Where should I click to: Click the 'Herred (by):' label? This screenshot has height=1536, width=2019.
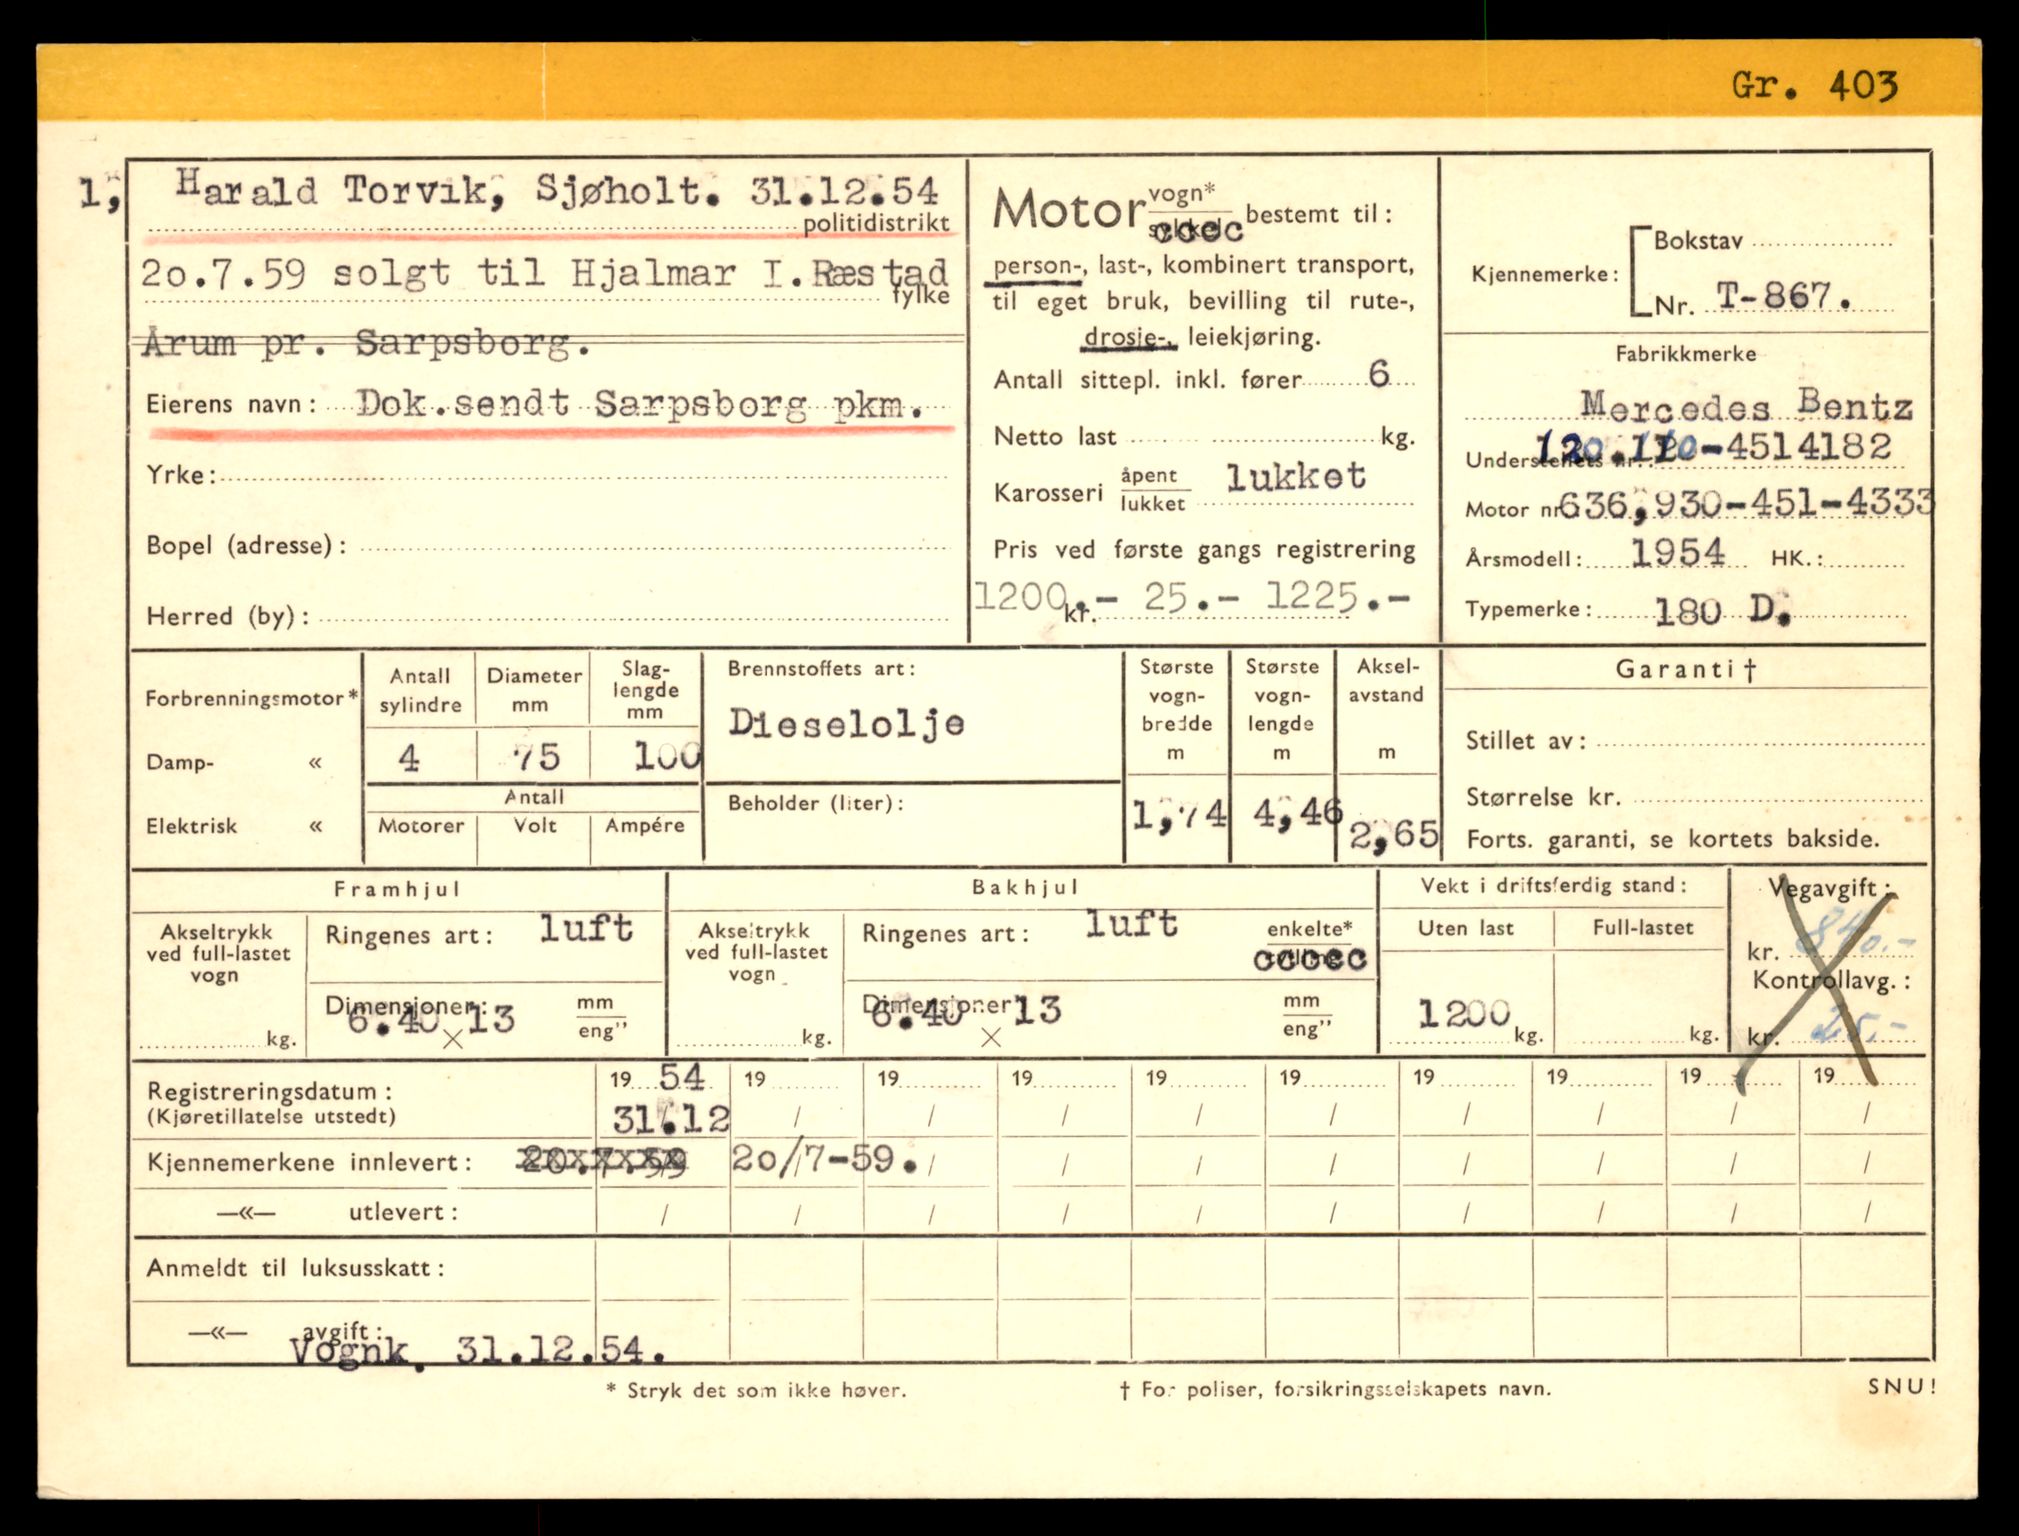pyautogui.click(x=227, y=616)
